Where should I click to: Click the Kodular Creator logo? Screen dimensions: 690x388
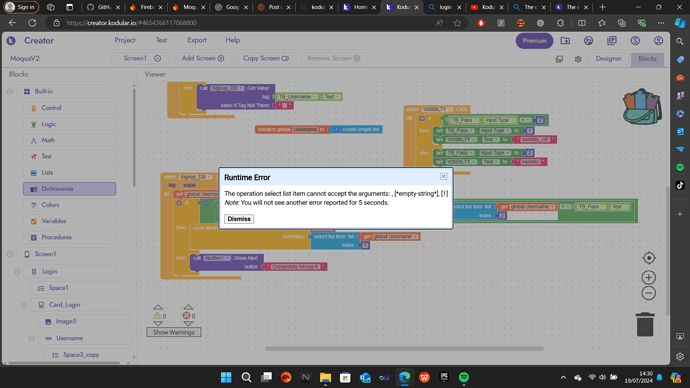point(11,40)
